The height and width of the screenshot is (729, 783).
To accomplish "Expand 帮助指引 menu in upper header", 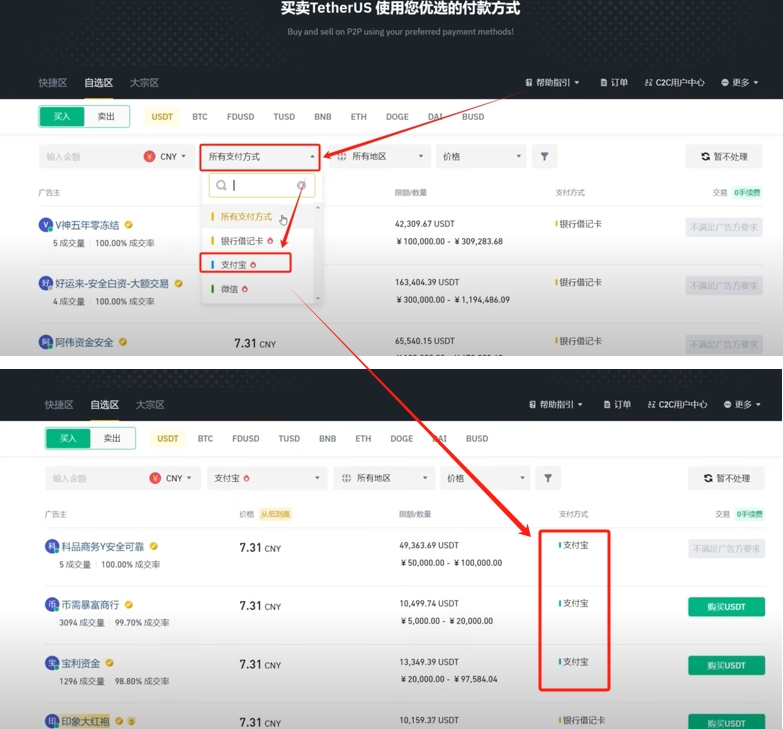I will pos(552,82).
